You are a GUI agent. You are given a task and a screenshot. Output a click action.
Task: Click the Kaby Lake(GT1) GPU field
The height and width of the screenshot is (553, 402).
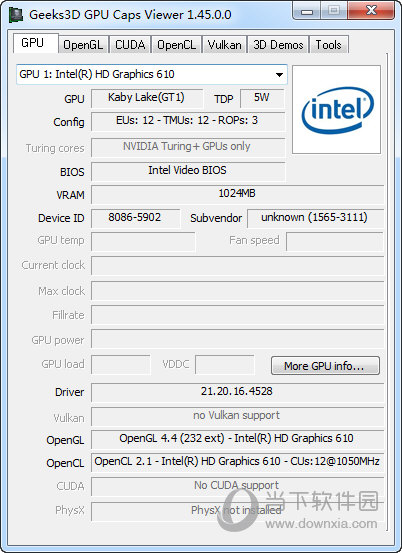click(147, 98)
